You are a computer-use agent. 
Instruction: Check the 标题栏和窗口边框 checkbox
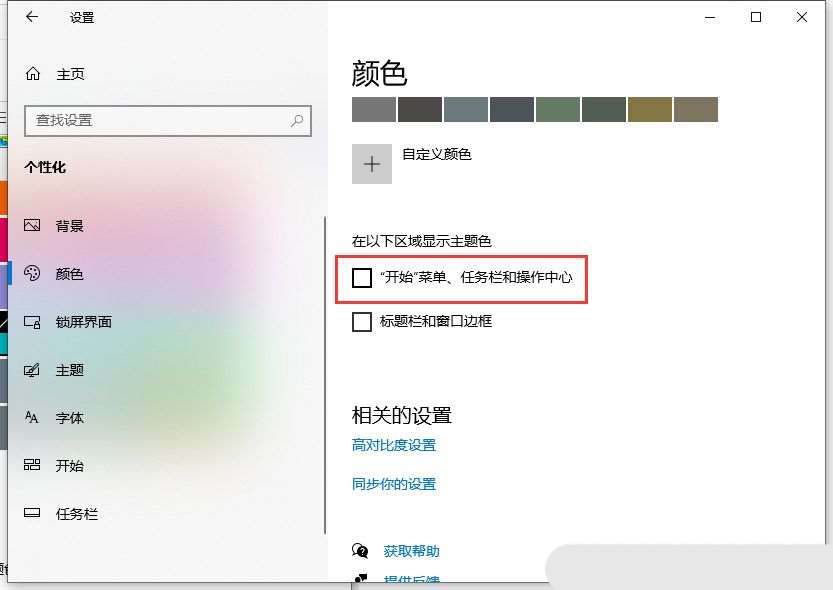pos(362,321)
